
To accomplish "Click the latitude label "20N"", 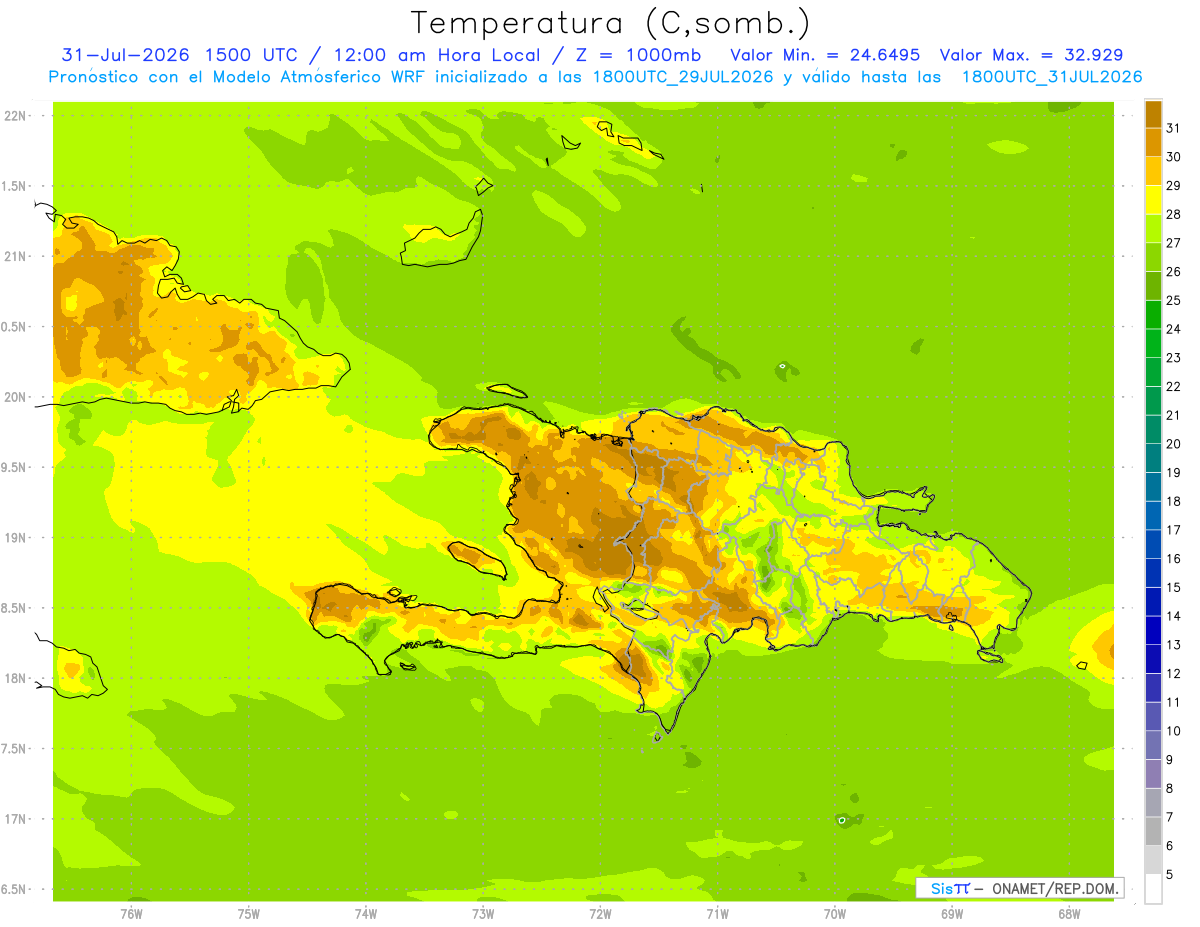I will [x=15, y=397].
